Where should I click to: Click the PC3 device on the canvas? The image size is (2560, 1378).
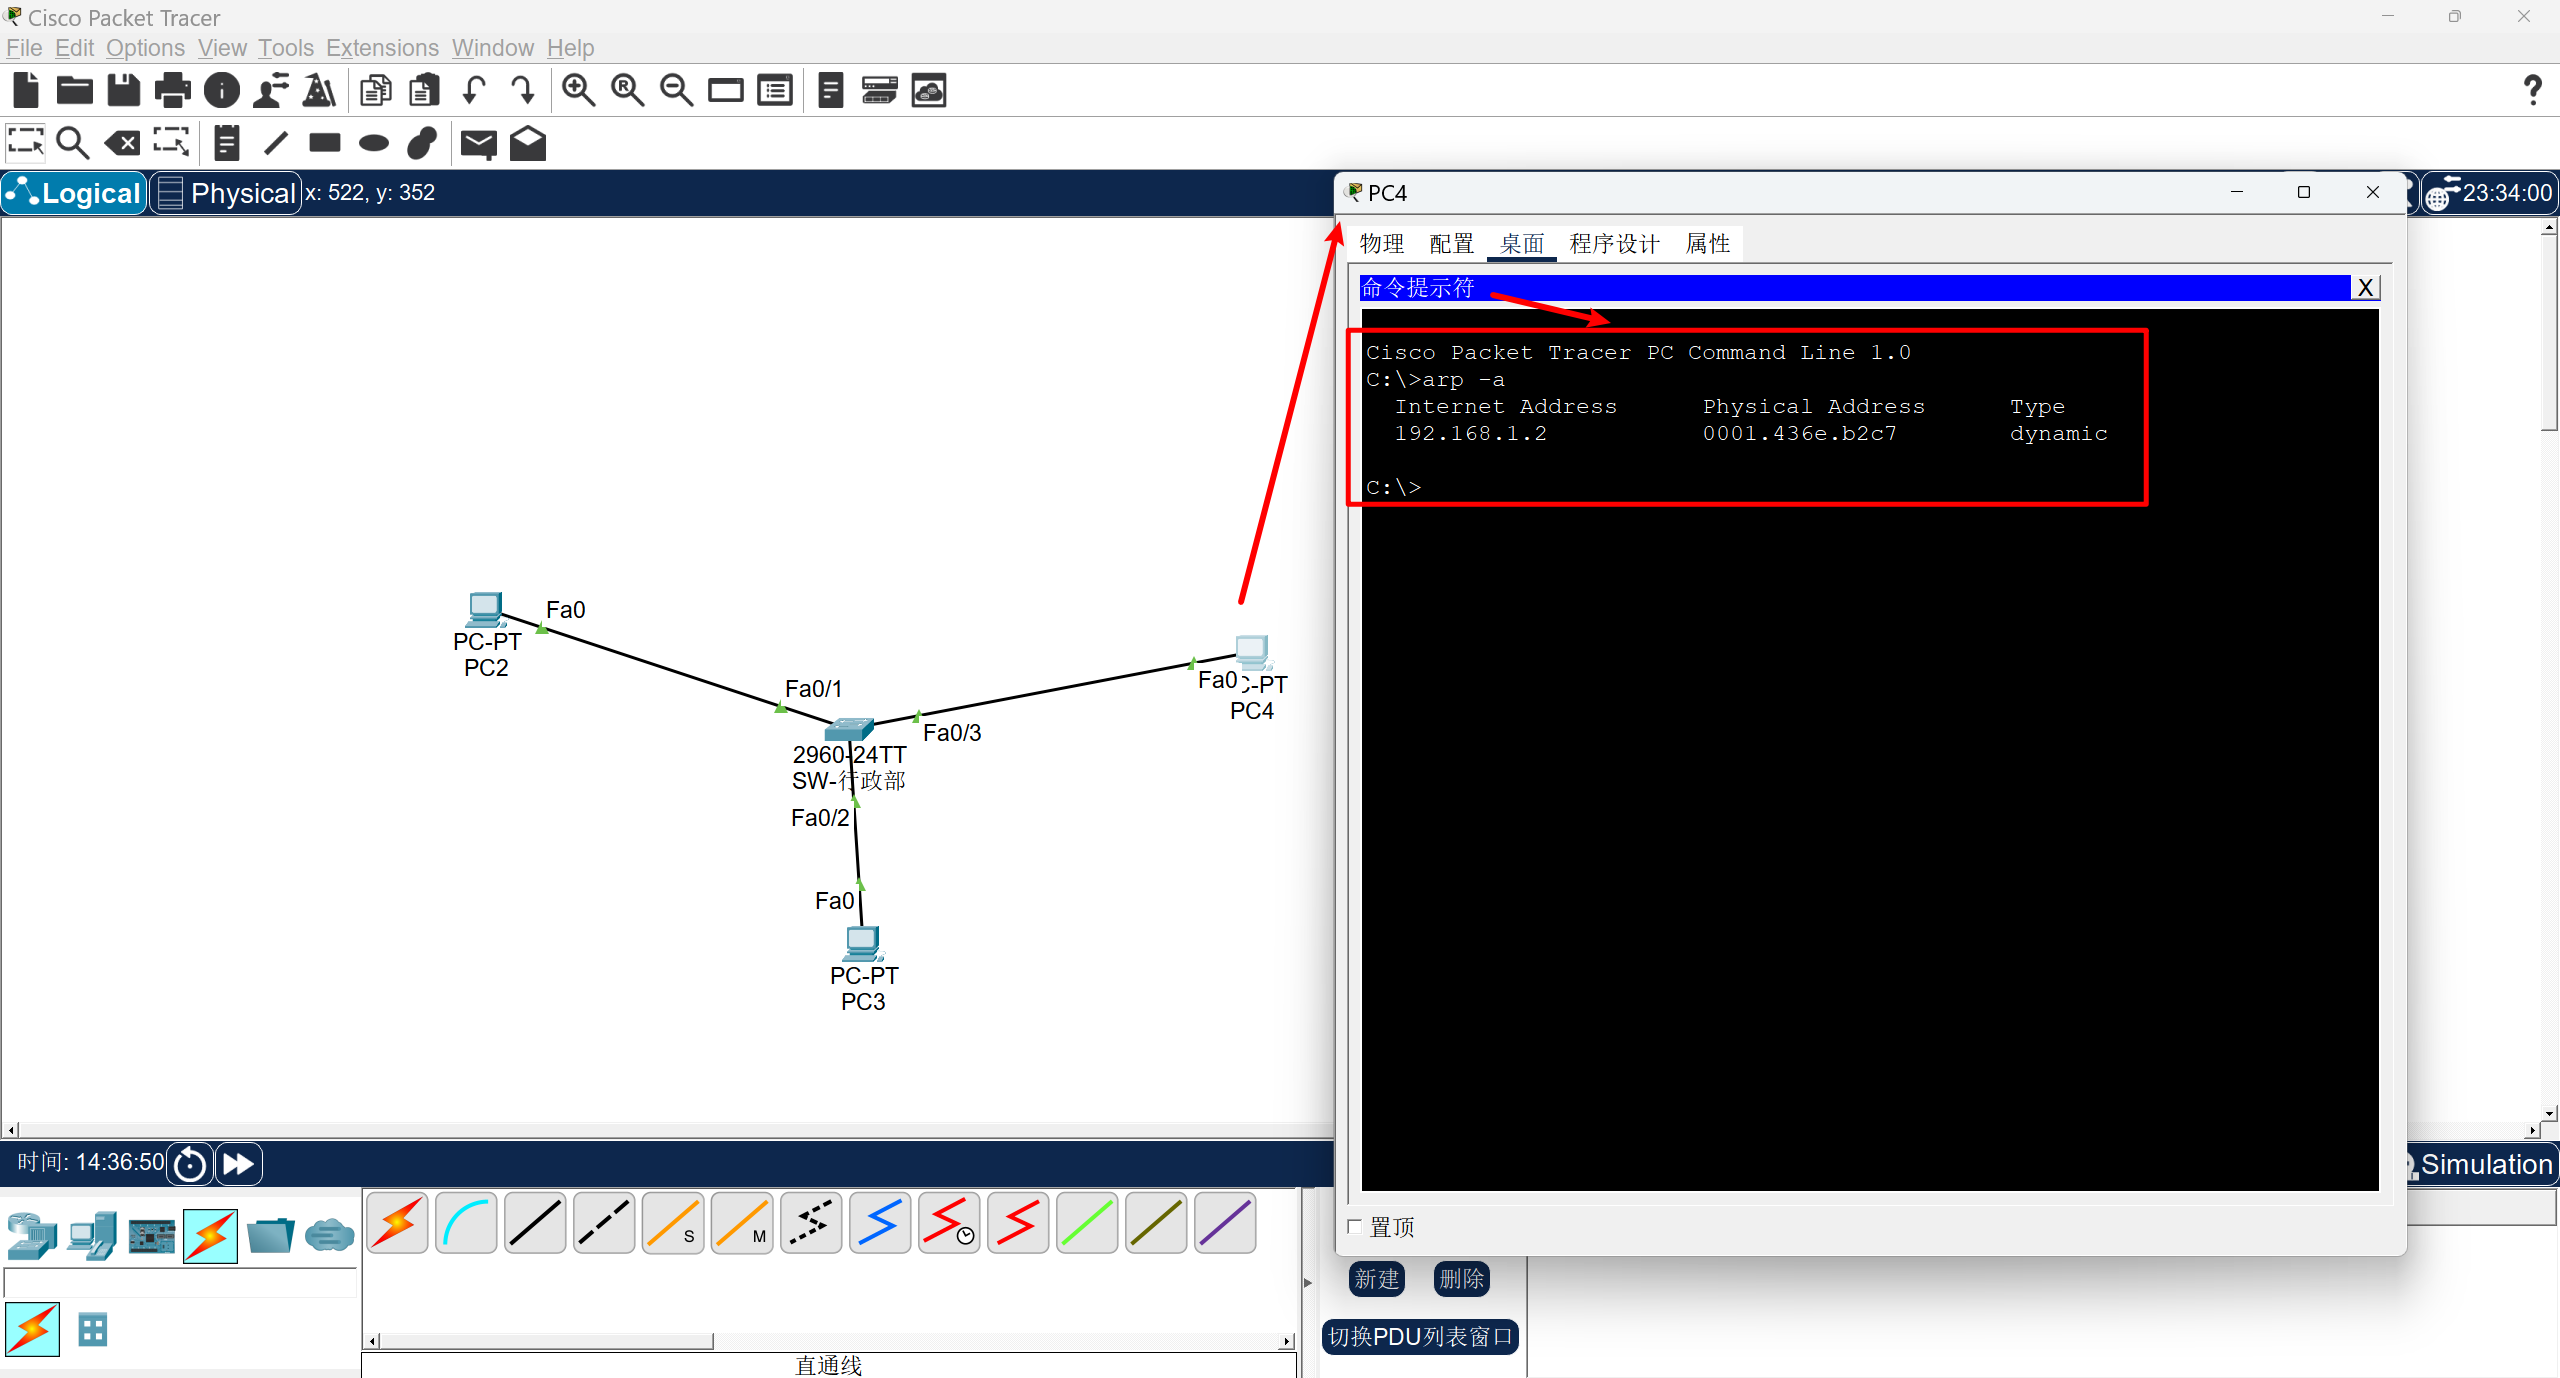(x=863, y=943)
